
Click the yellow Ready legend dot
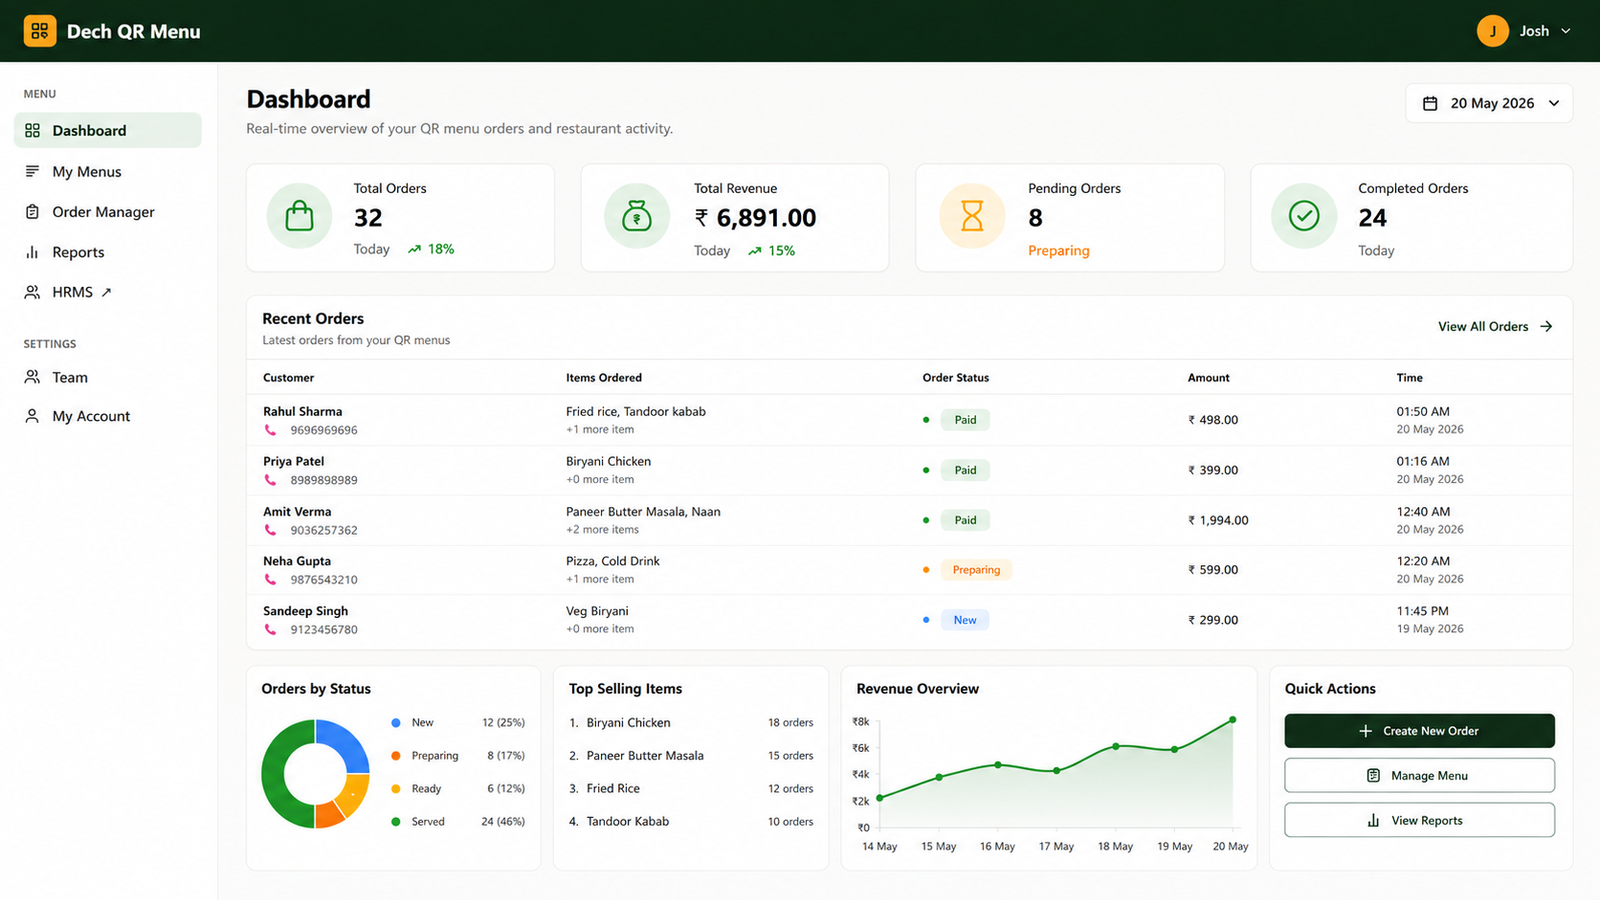pos(396,788)
